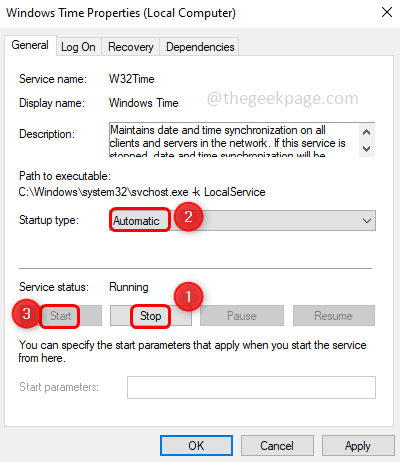Click the Resume service button
The height and width of the screenshot is (462, 400).
tap(333, 316)
